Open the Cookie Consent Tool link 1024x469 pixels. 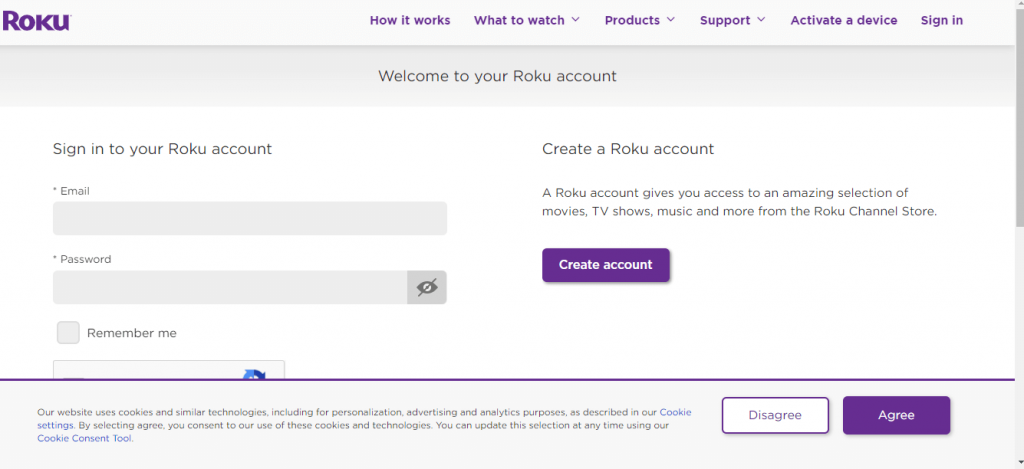85,438
